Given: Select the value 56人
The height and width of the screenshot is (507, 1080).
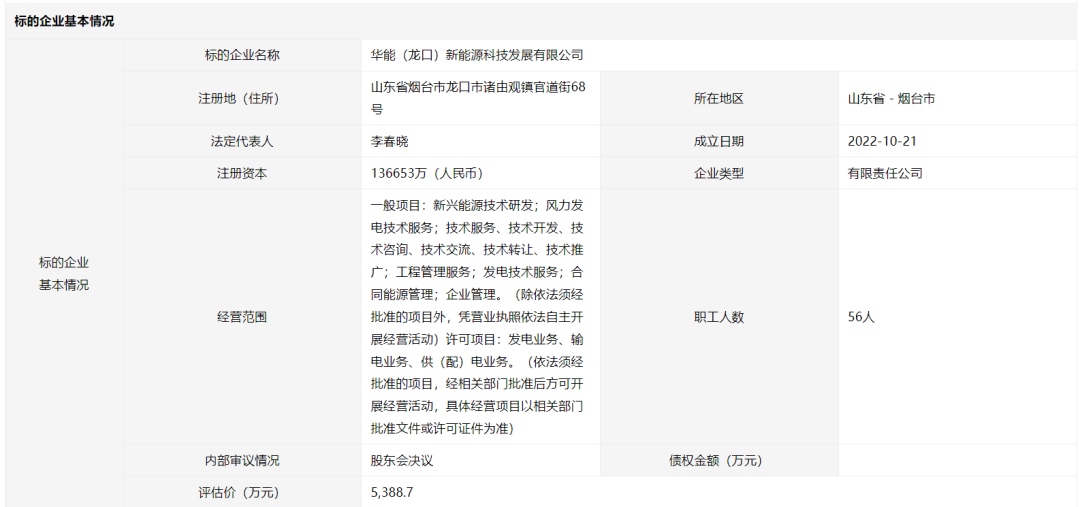Looking at the screenshot, I should pos(861,317).
